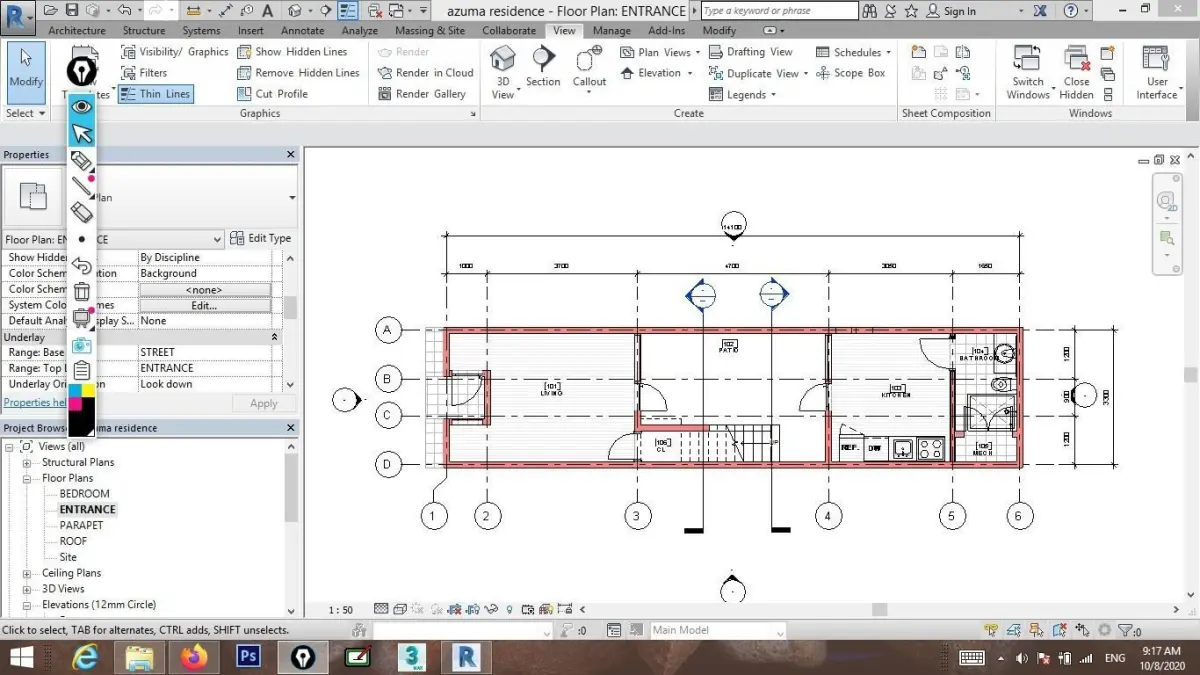Click Render in Cloud

(425, 73)
